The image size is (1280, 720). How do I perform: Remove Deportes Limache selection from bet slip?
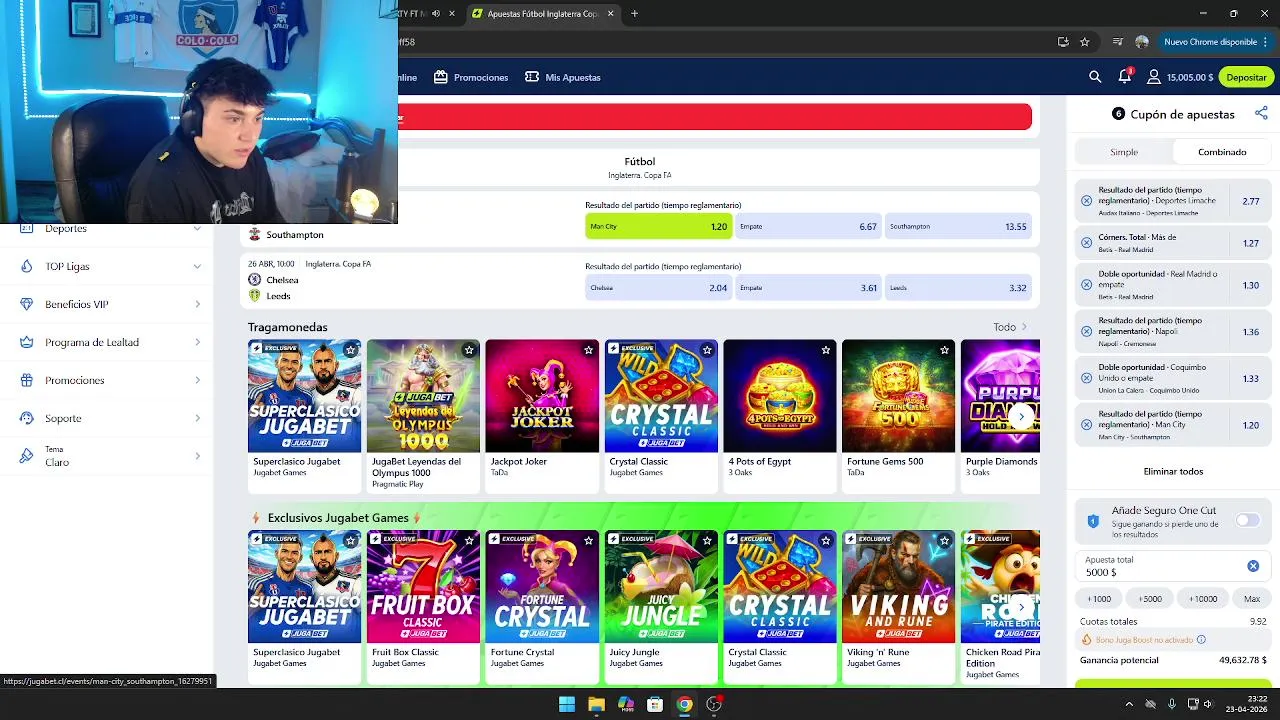point(1086,201)
